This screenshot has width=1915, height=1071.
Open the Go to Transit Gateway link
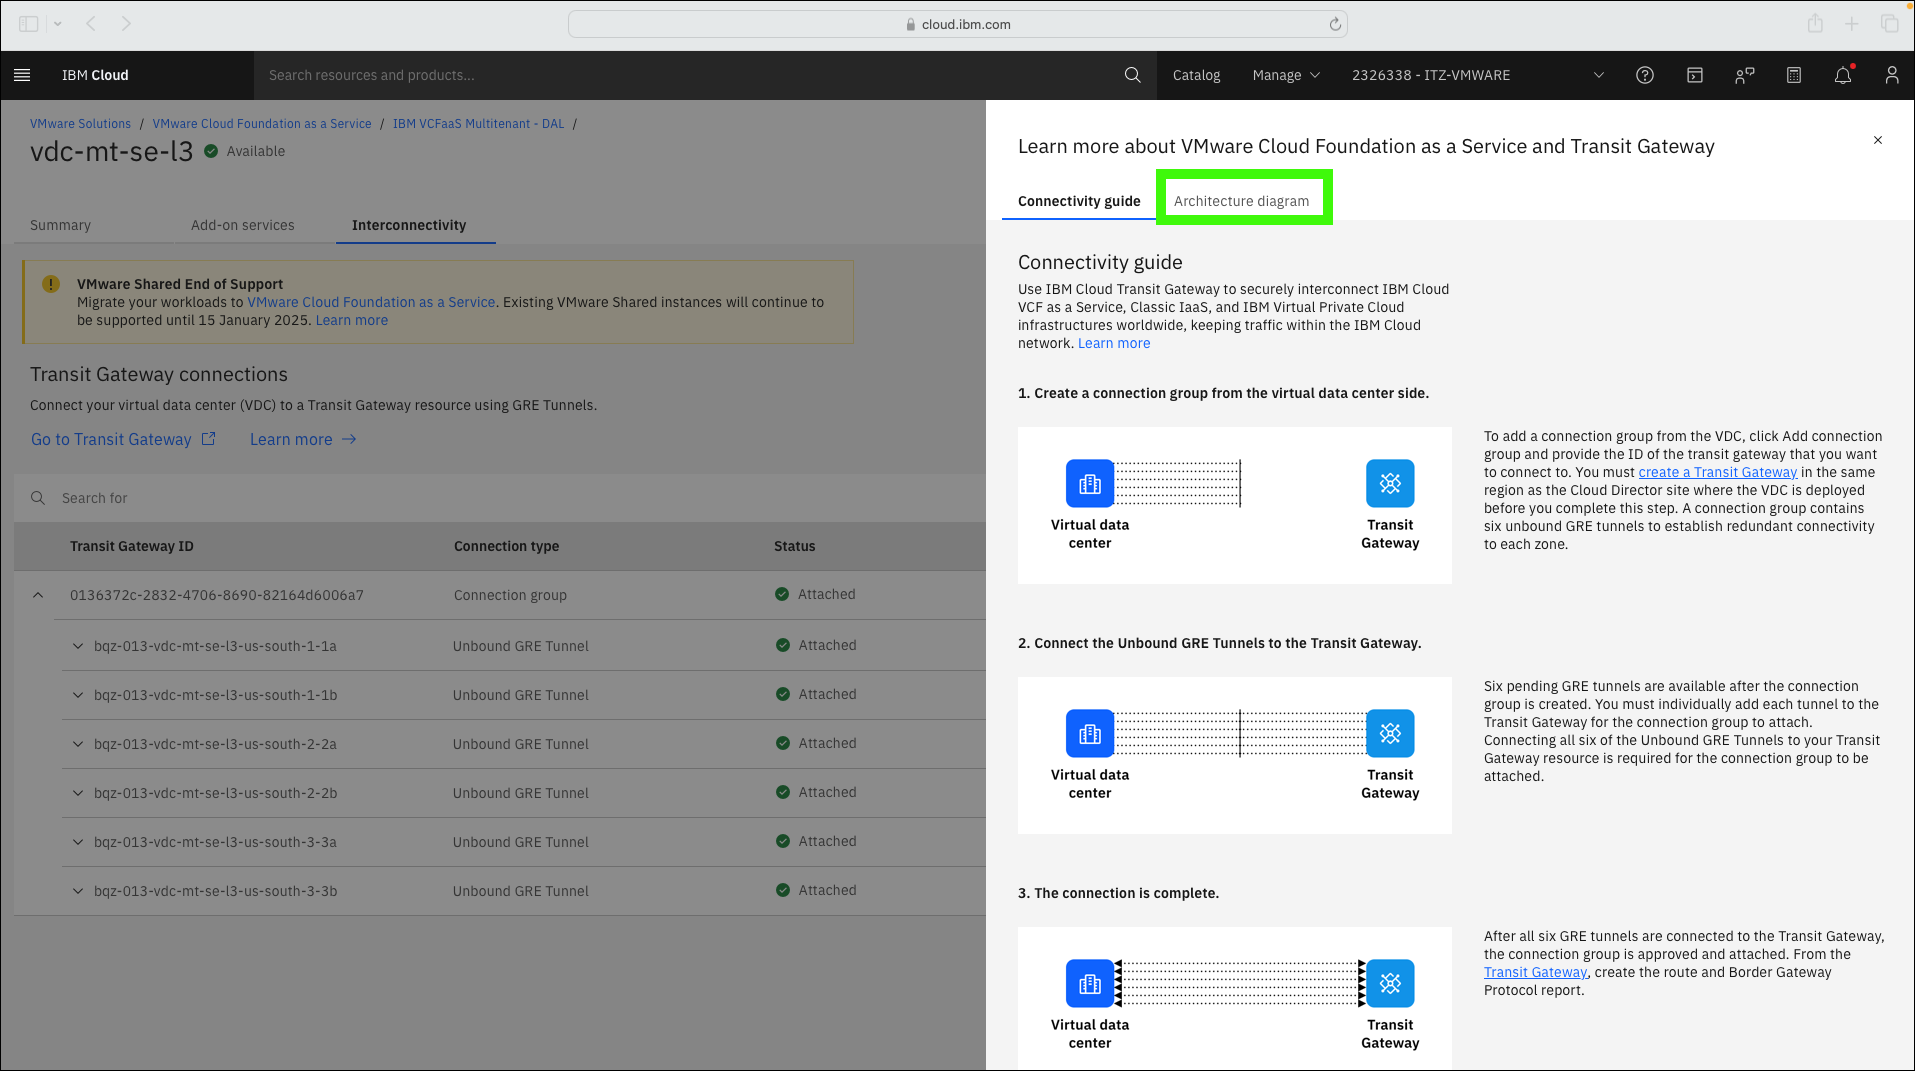click(123, 439)
